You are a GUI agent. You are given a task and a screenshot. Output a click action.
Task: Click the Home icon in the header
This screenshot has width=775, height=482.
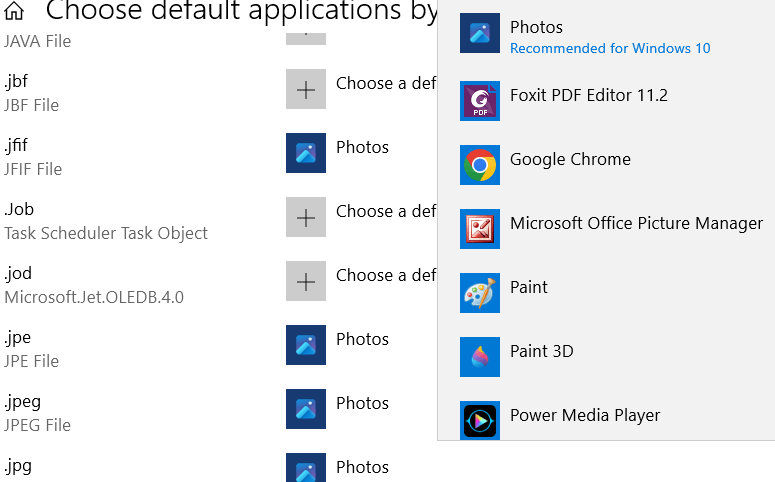click(x=14, y=12)
